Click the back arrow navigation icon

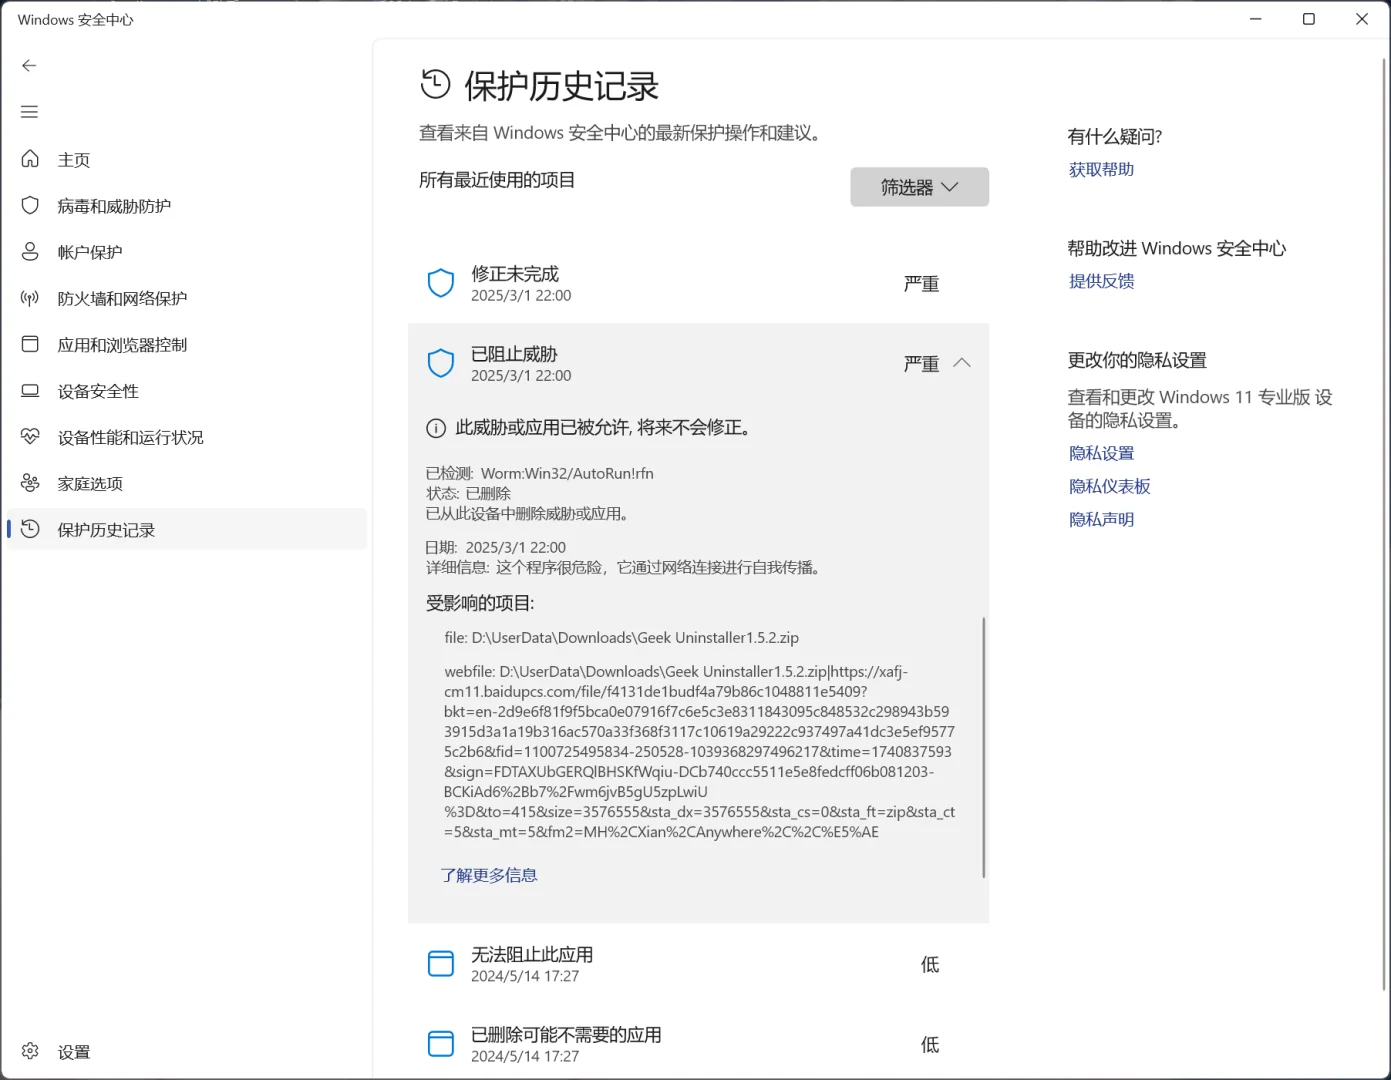(x=29, y=65)
